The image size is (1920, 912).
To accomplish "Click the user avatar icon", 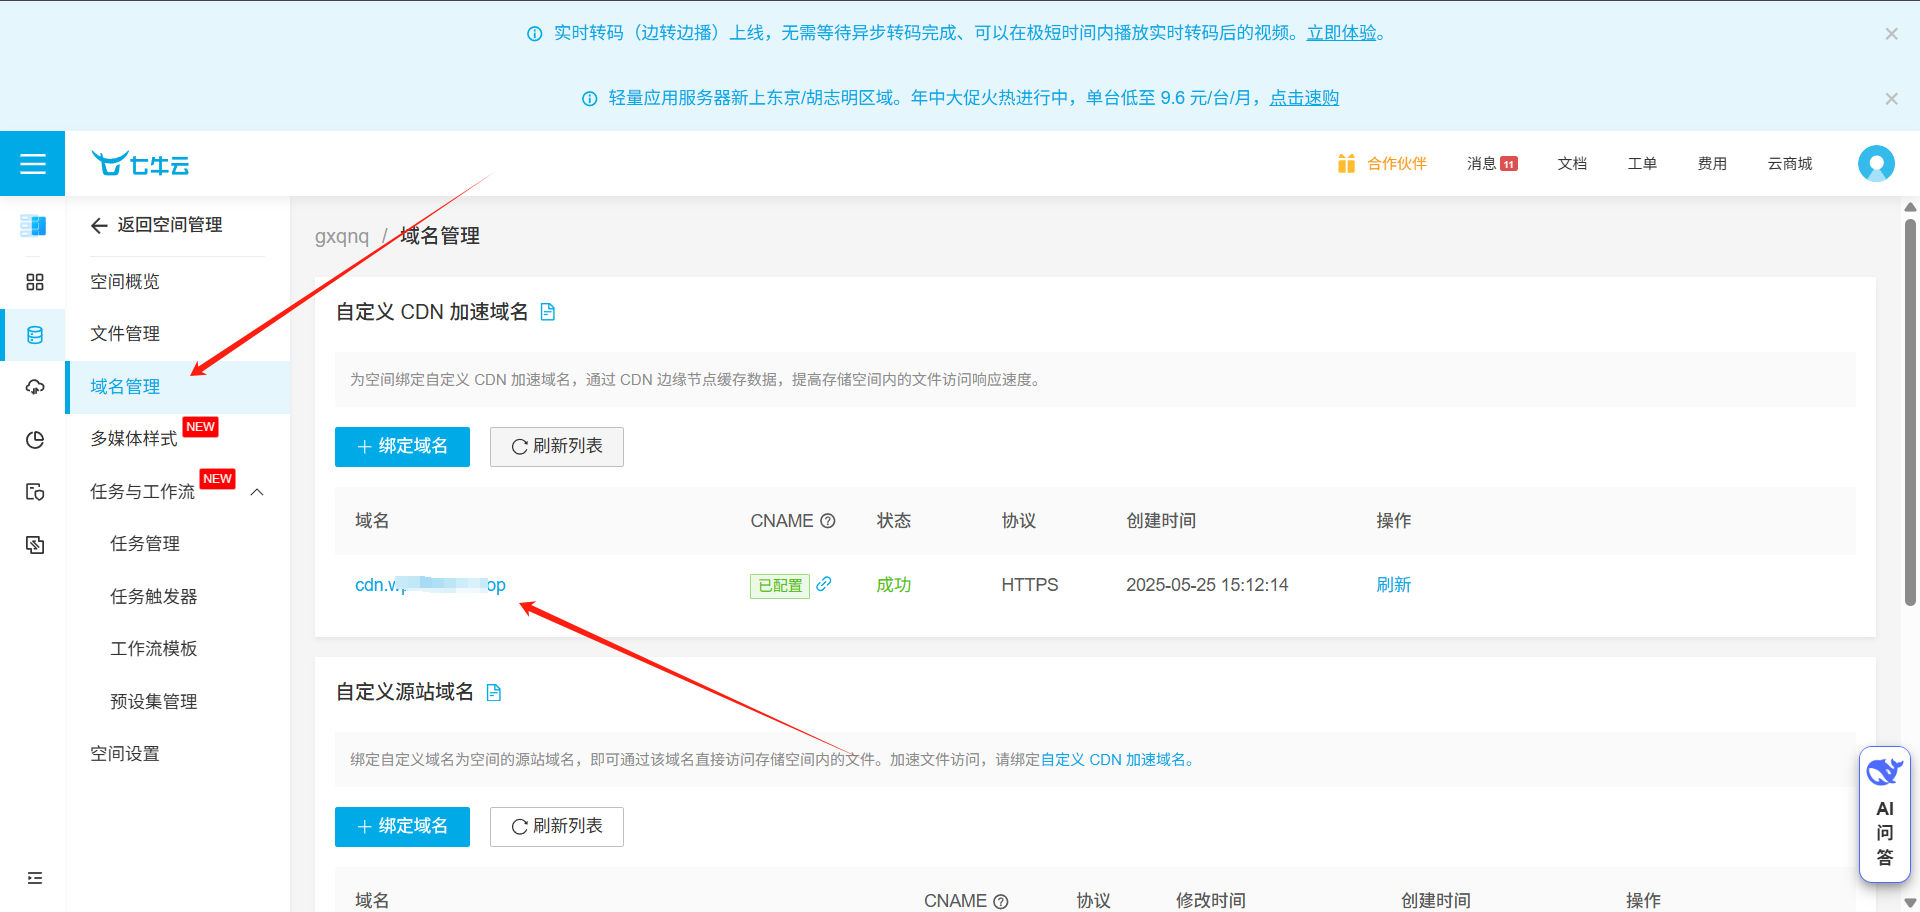I will tap(1875, 163).
